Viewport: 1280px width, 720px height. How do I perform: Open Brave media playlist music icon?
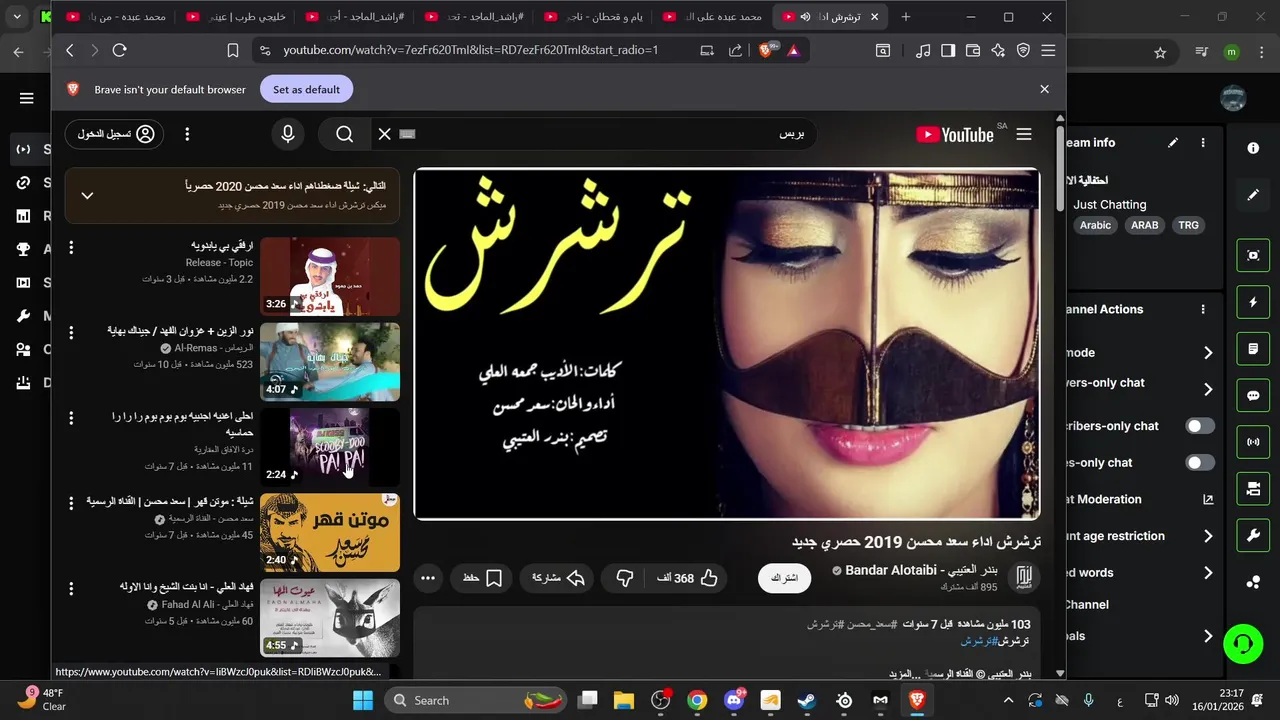[923, 50]
